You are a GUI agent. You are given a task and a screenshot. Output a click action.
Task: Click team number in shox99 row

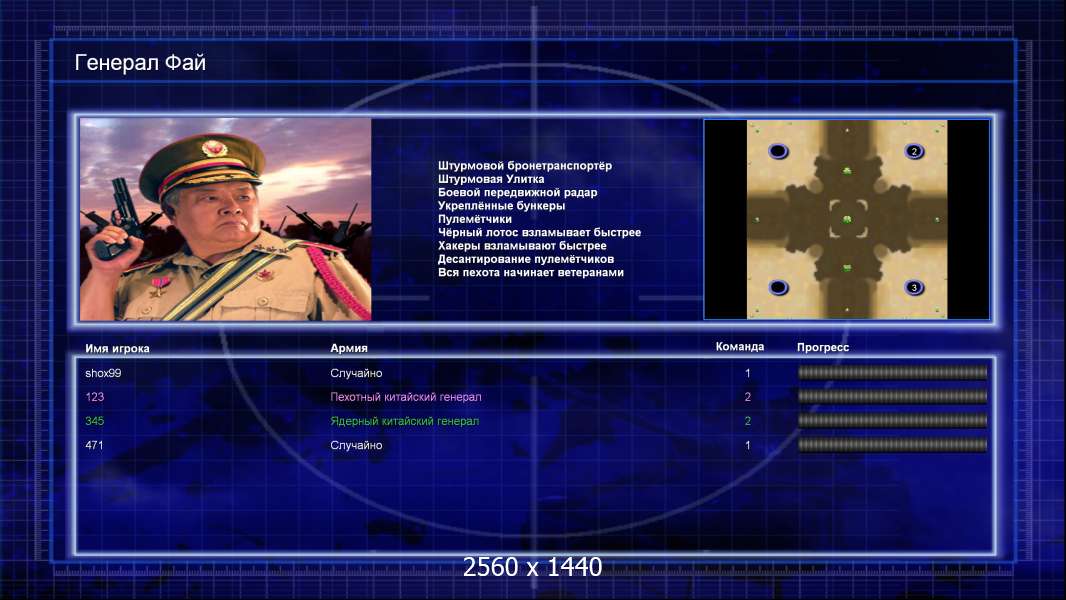[x=748, y=373]
